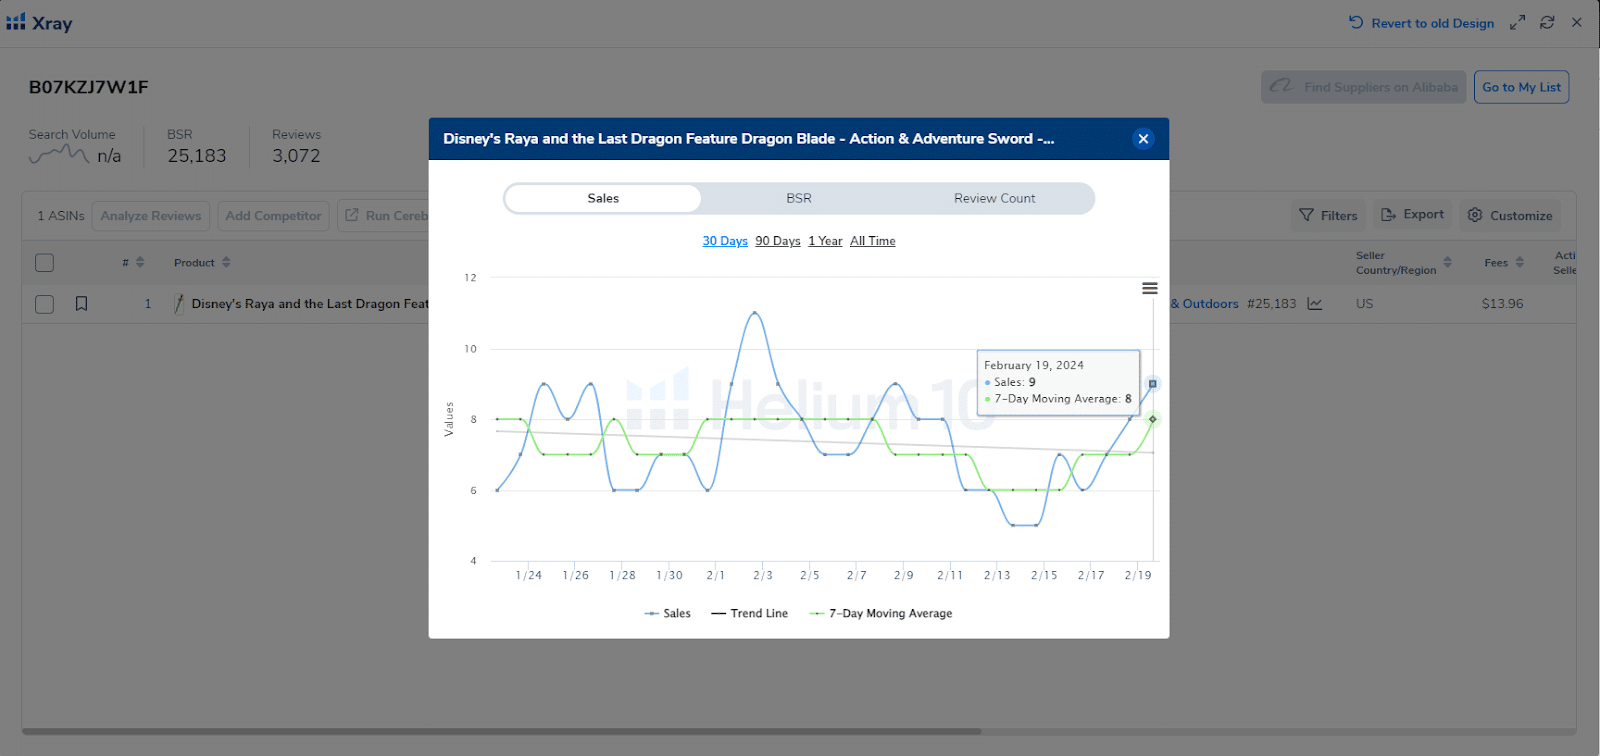Show the 1 Year range

(825, 241)
